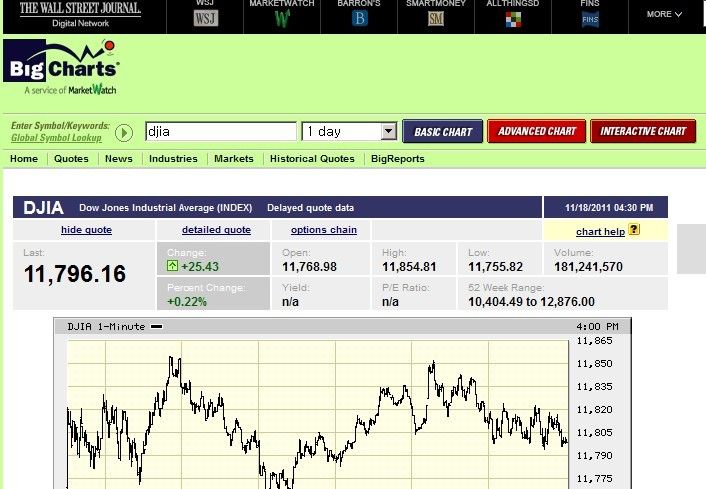Open the Markets menu item
706x489 pixels.
[234, 158]
